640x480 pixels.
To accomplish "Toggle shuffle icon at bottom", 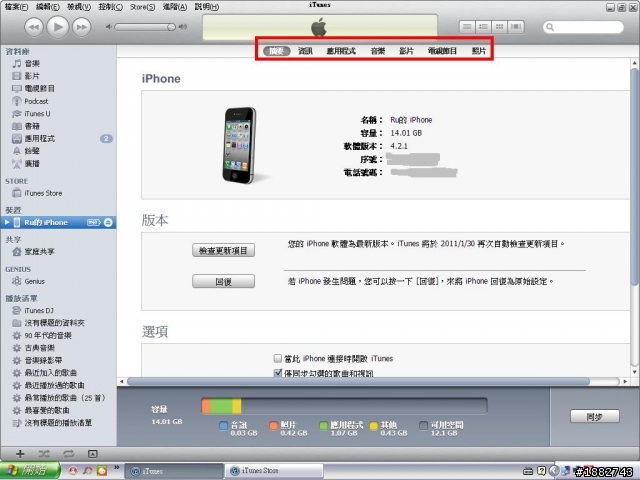I will click(x=44, y=454).
